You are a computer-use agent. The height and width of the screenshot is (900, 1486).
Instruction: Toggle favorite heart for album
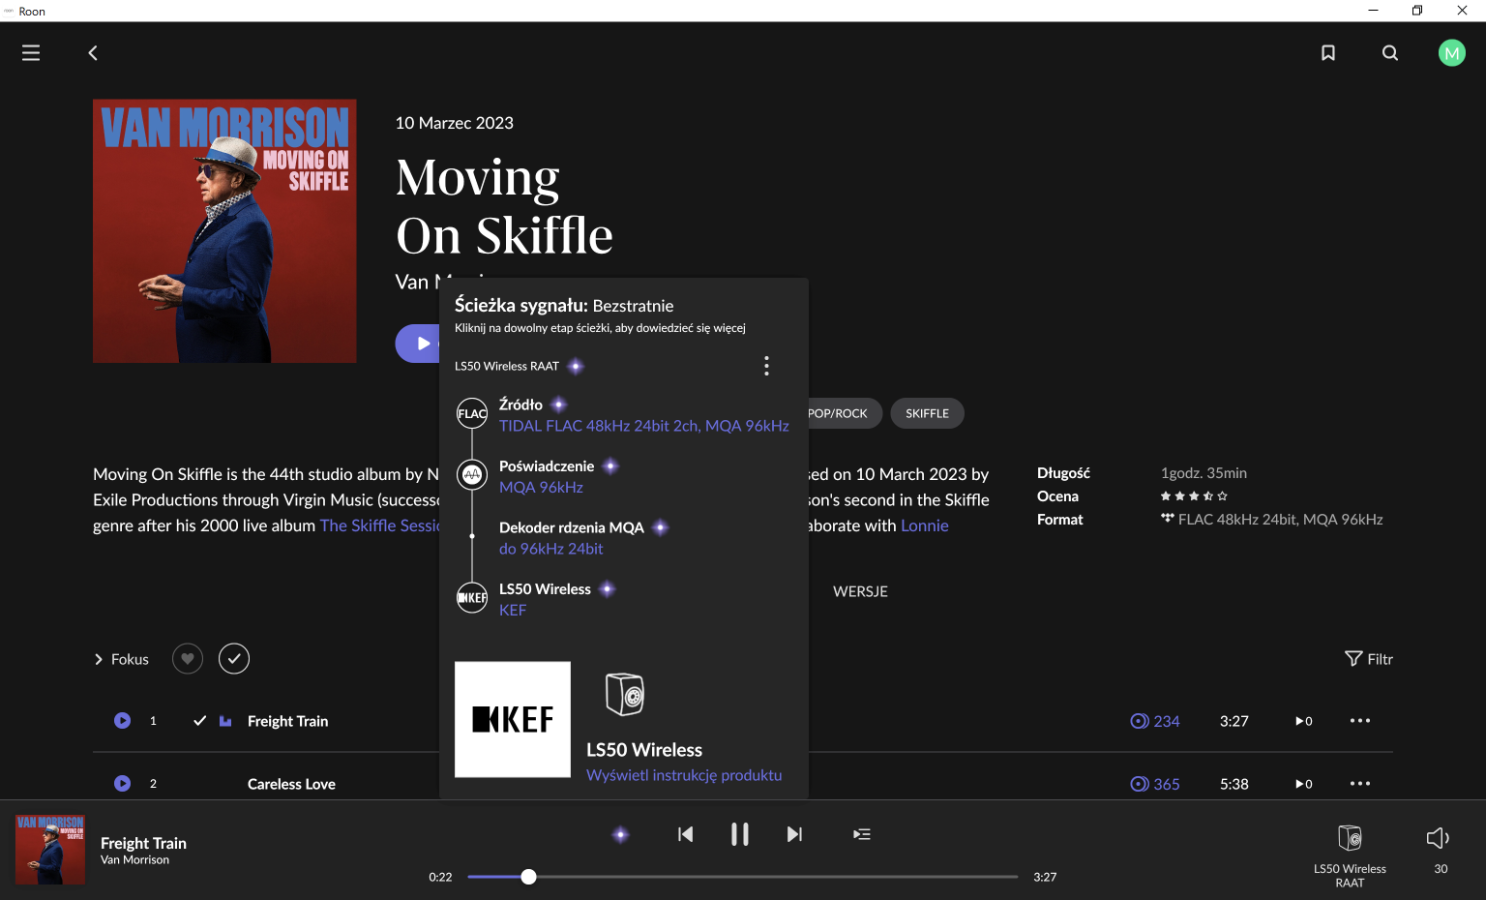(x=187, y=659)
